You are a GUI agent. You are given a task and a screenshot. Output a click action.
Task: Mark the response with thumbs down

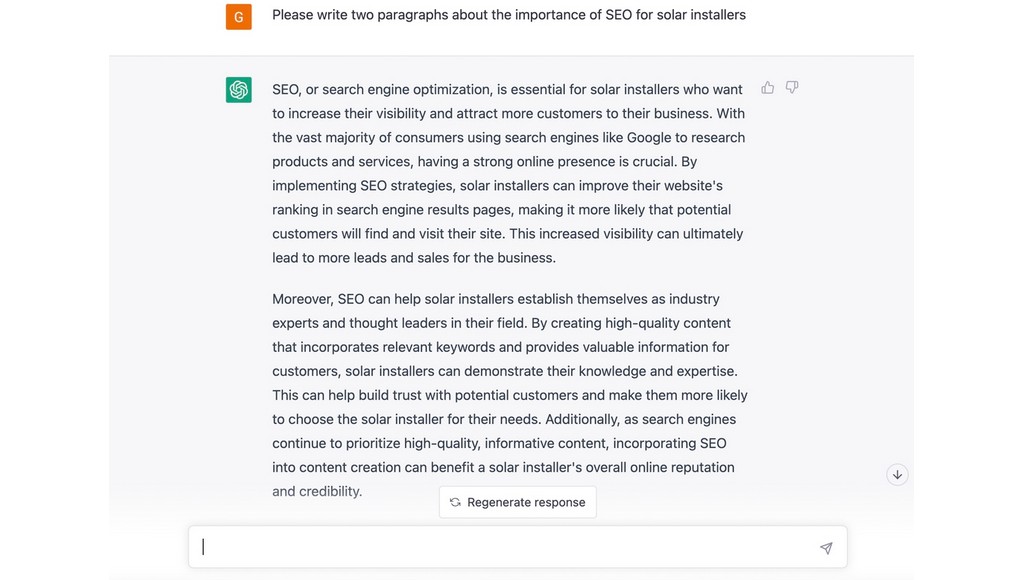(792, 88)
